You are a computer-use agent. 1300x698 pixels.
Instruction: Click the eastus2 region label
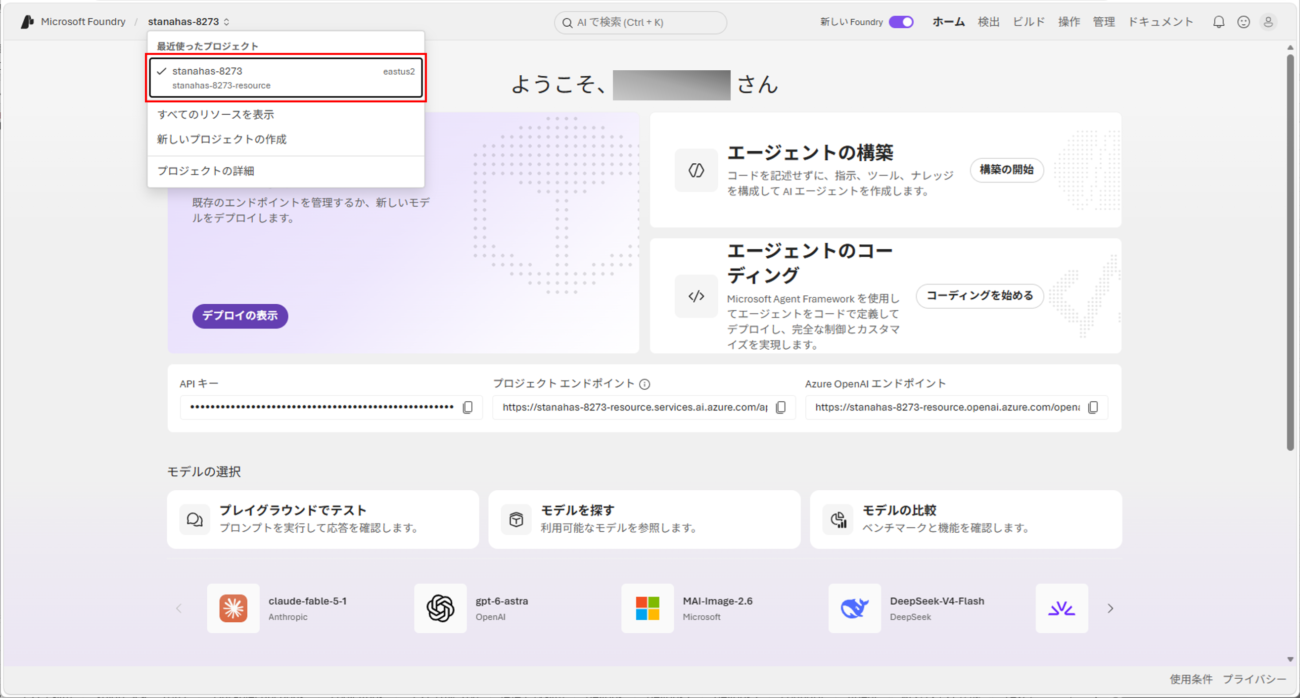pos(399,71)
